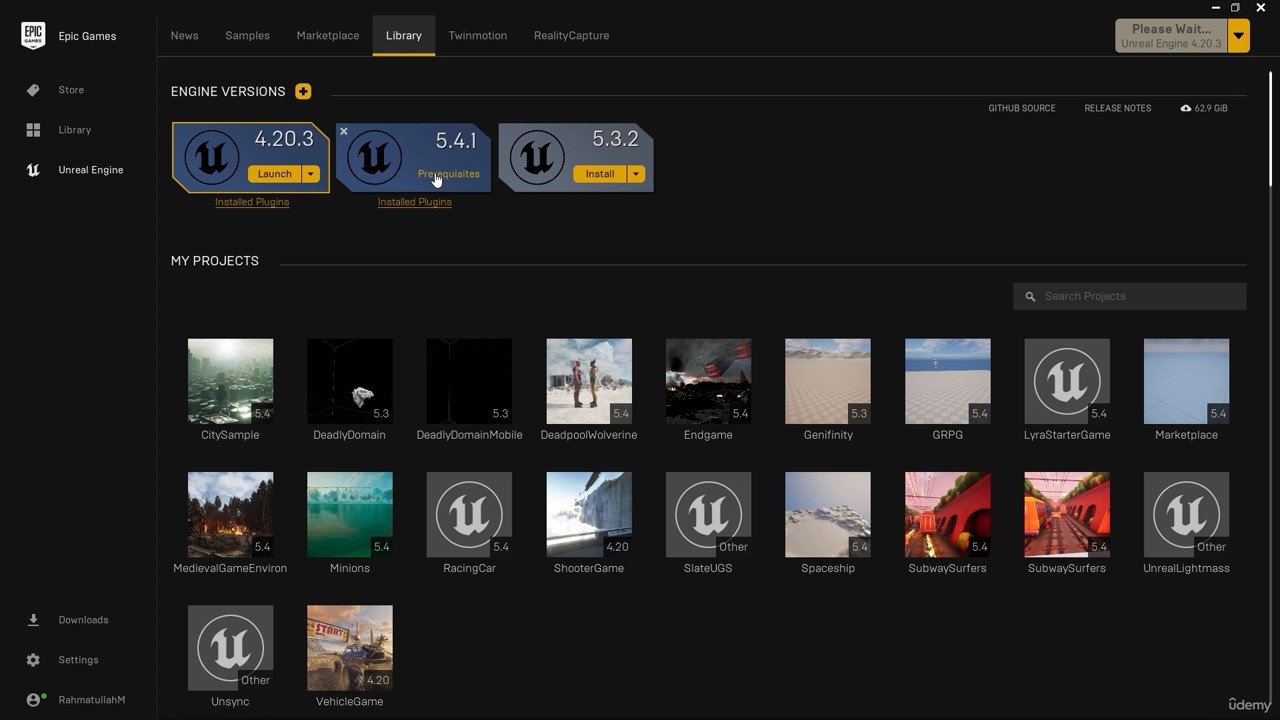The image size is (1280, 720).
Task: Switch to the Marketplace tab
Action: (328, 35)
